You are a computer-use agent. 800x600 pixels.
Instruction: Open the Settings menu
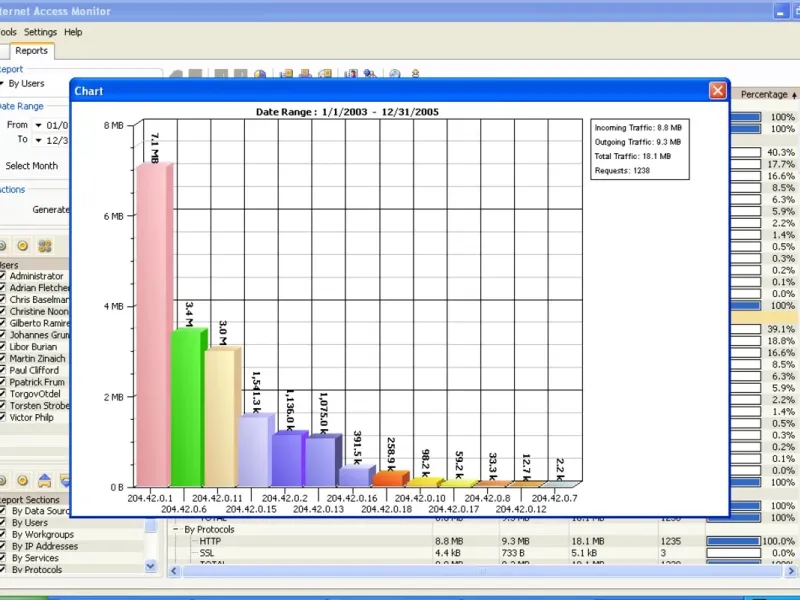pos(40,32)
